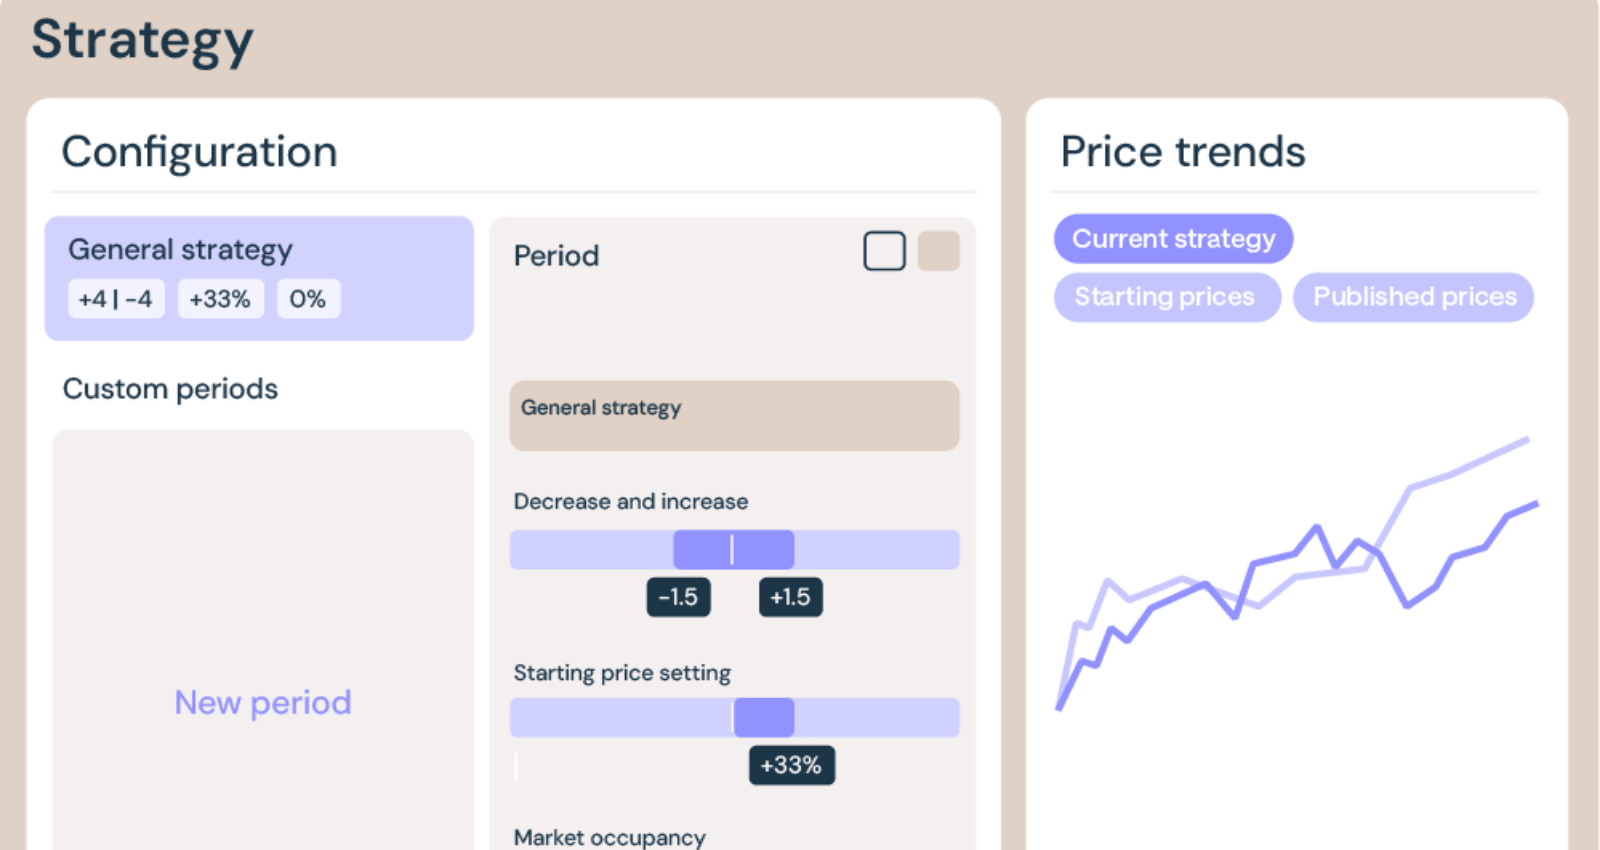Image resolution: width=1600 pixels, height=850 pixels.
Task: Click the +4 | -4 chip
Action: 116,299
